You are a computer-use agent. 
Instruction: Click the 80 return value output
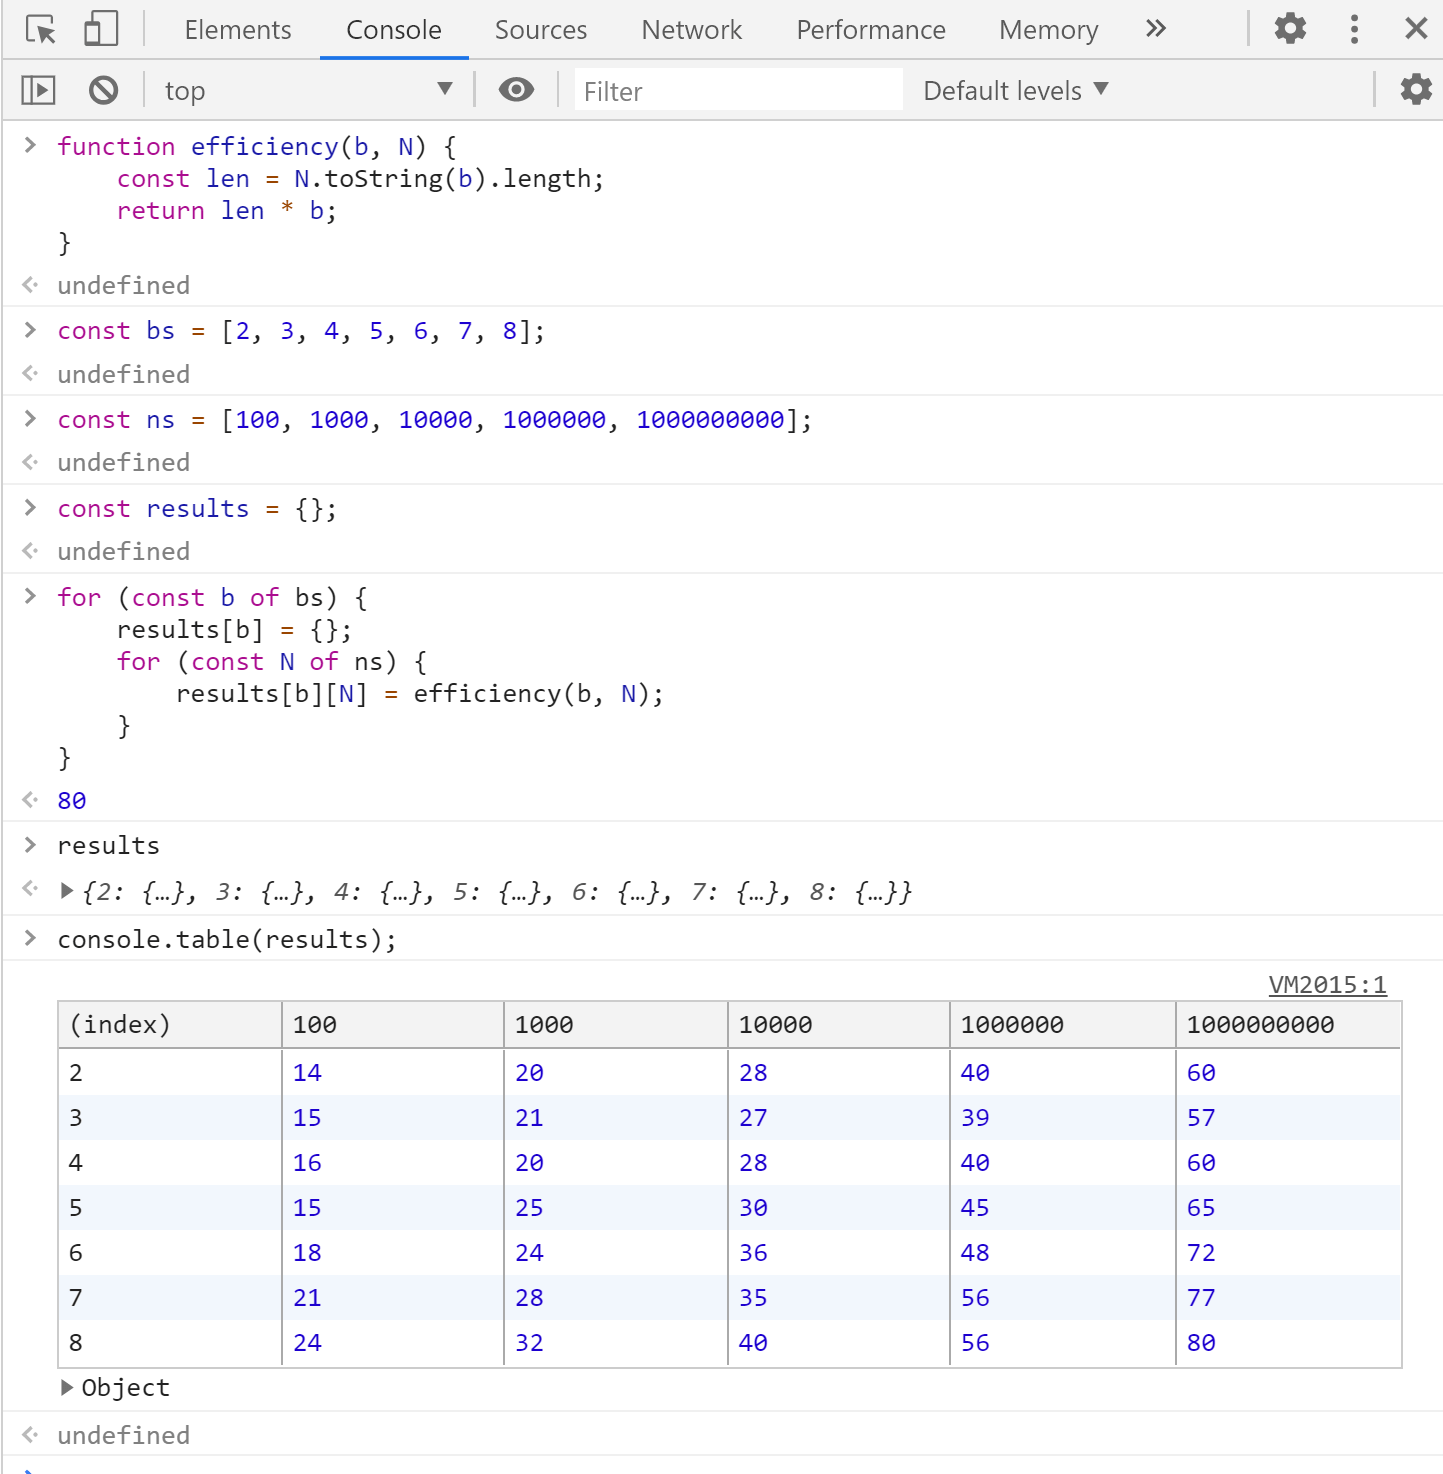coord(72,800)
